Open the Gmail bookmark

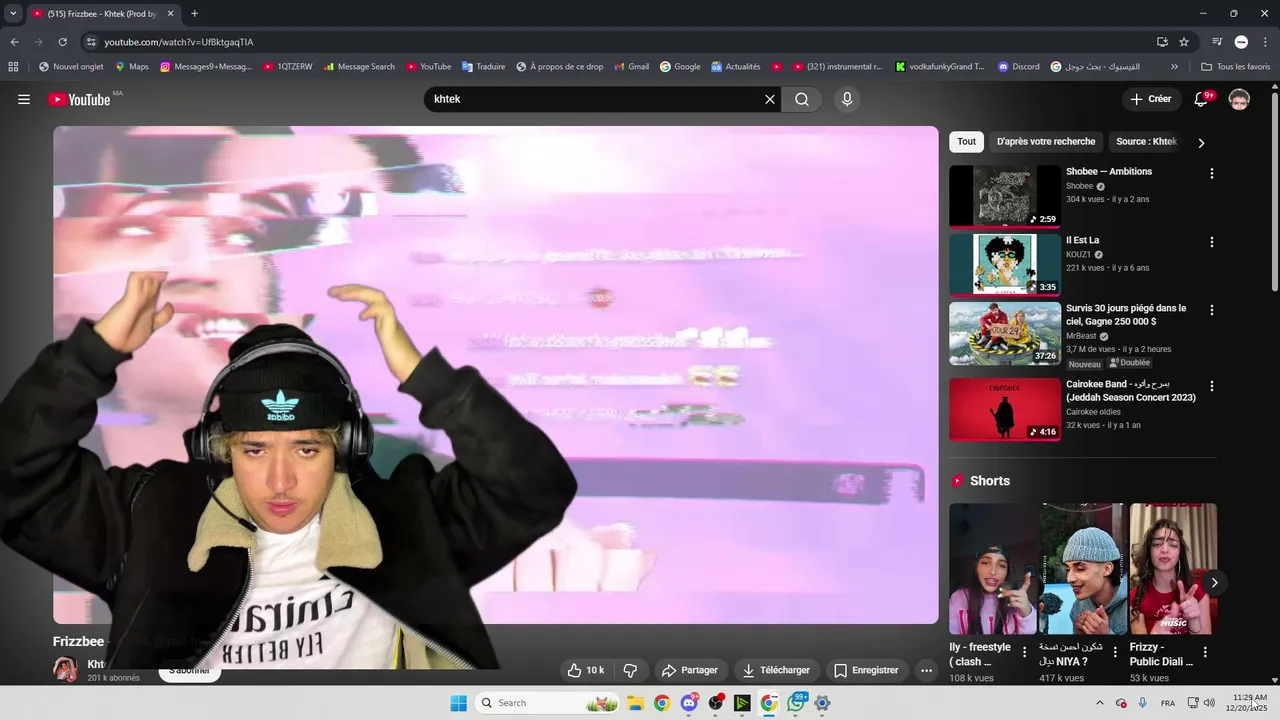(630, 67)
